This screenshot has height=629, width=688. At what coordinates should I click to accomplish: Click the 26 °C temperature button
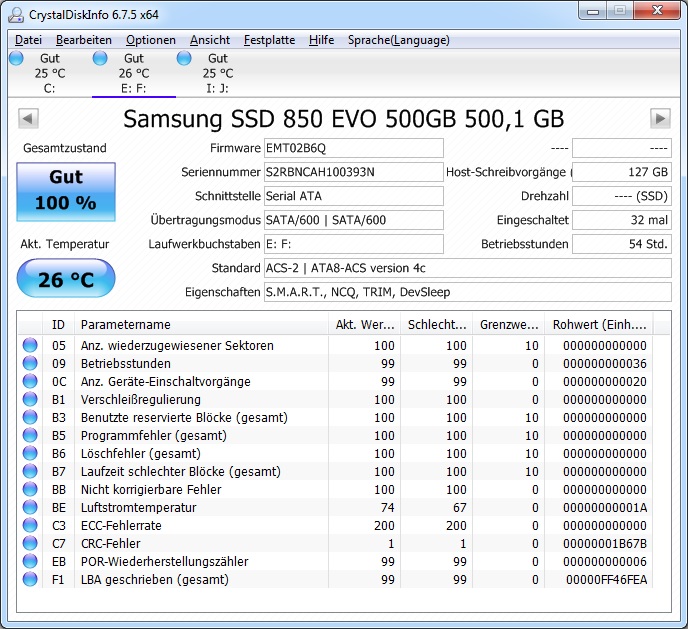[66, 278]
